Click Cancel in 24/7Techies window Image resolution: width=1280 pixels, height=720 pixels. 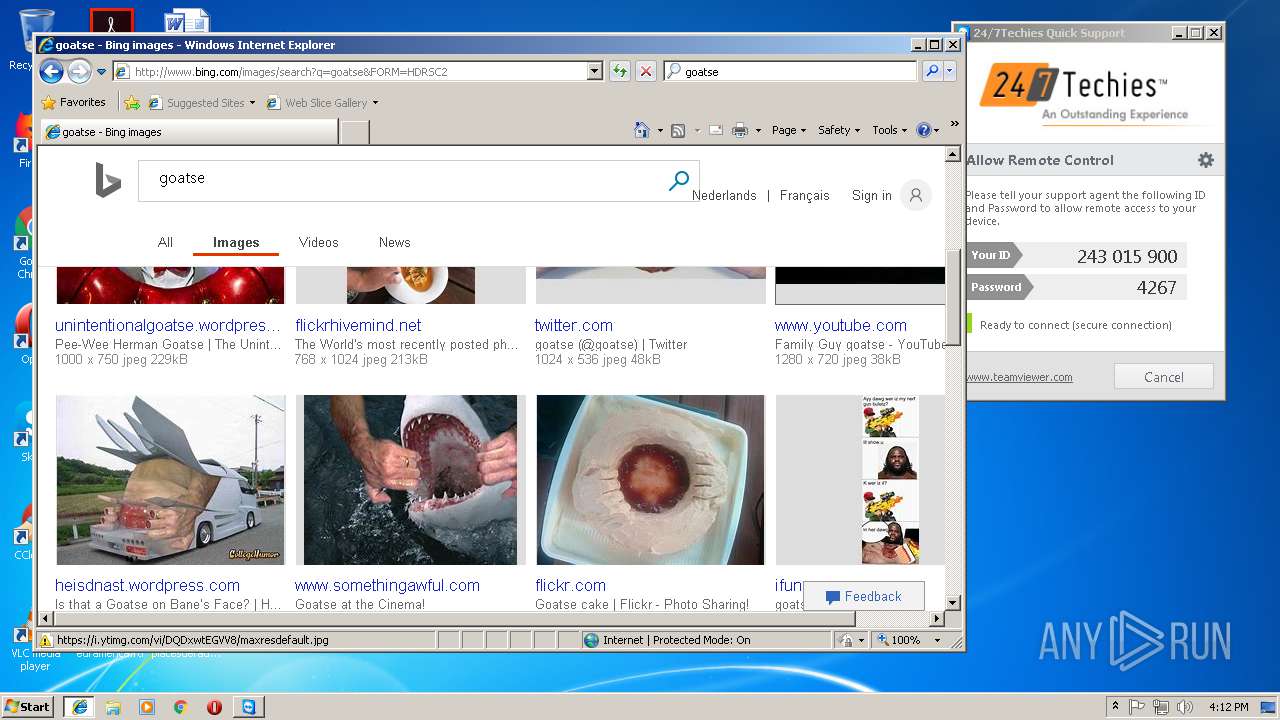[1164, 377]
